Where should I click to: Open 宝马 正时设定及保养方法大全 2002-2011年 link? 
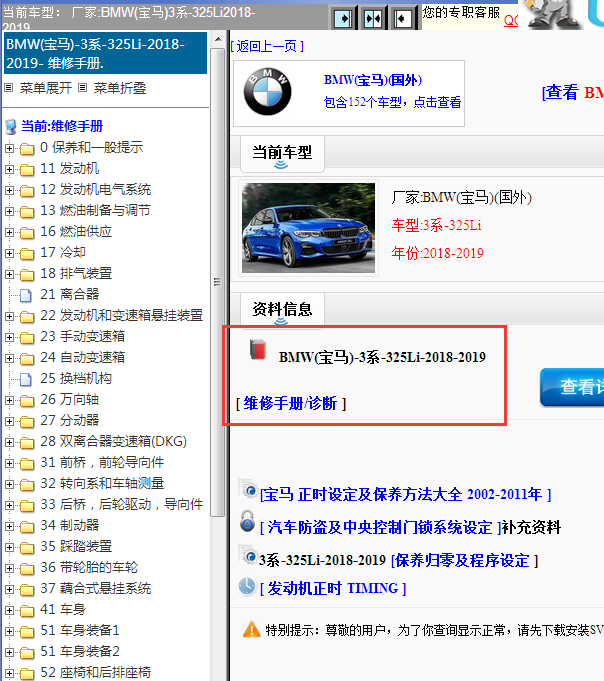[x=405, y=494]
